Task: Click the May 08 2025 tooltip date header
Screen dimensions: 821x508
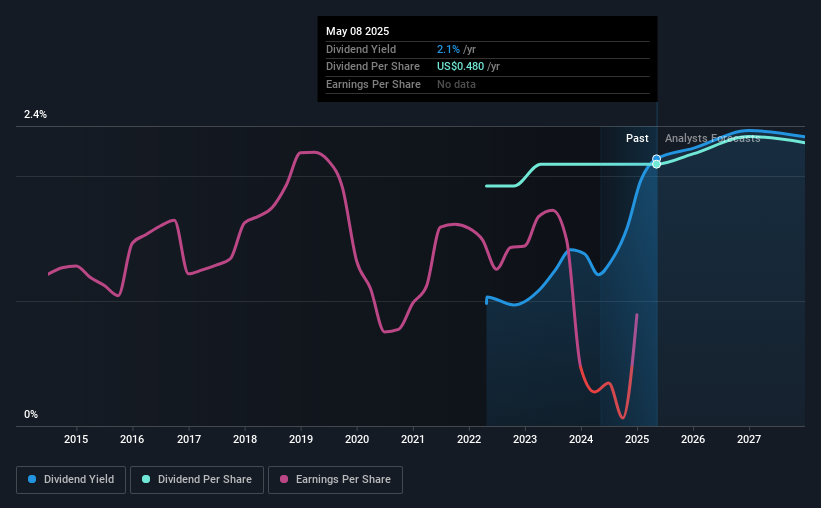Action: point(358,31)
